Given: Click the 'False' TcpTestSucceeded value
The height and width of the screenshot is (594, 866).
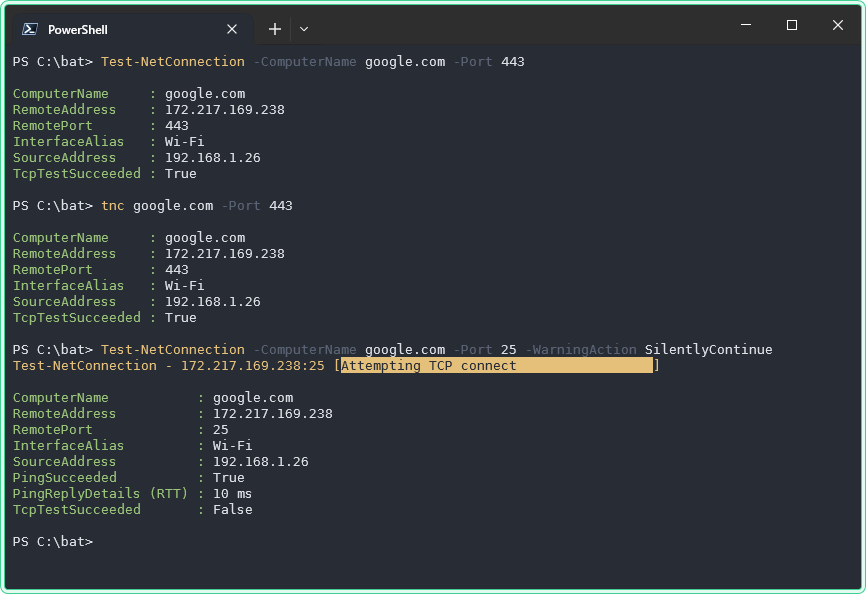Looking at the screenshot, I should [233, 510].
